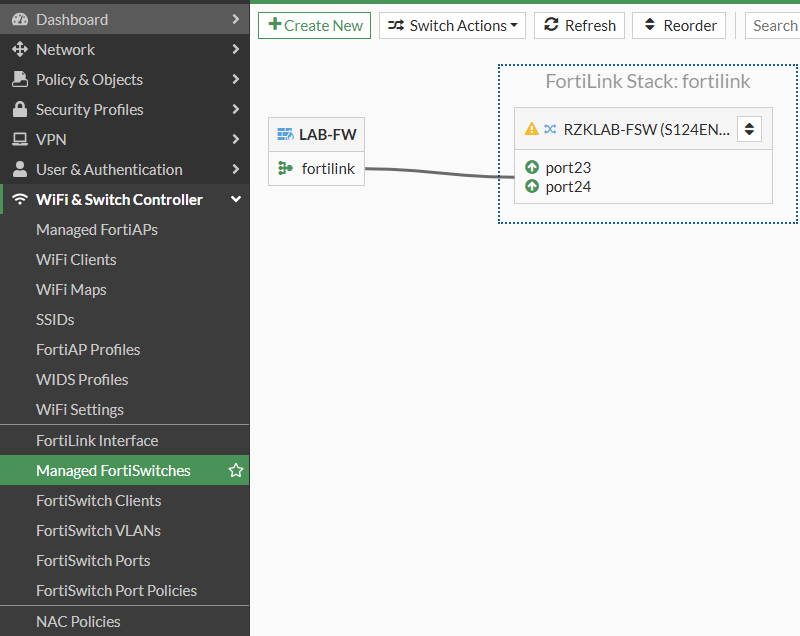Select the RZKLAB-FSW switch title

[x=646, y=130]
